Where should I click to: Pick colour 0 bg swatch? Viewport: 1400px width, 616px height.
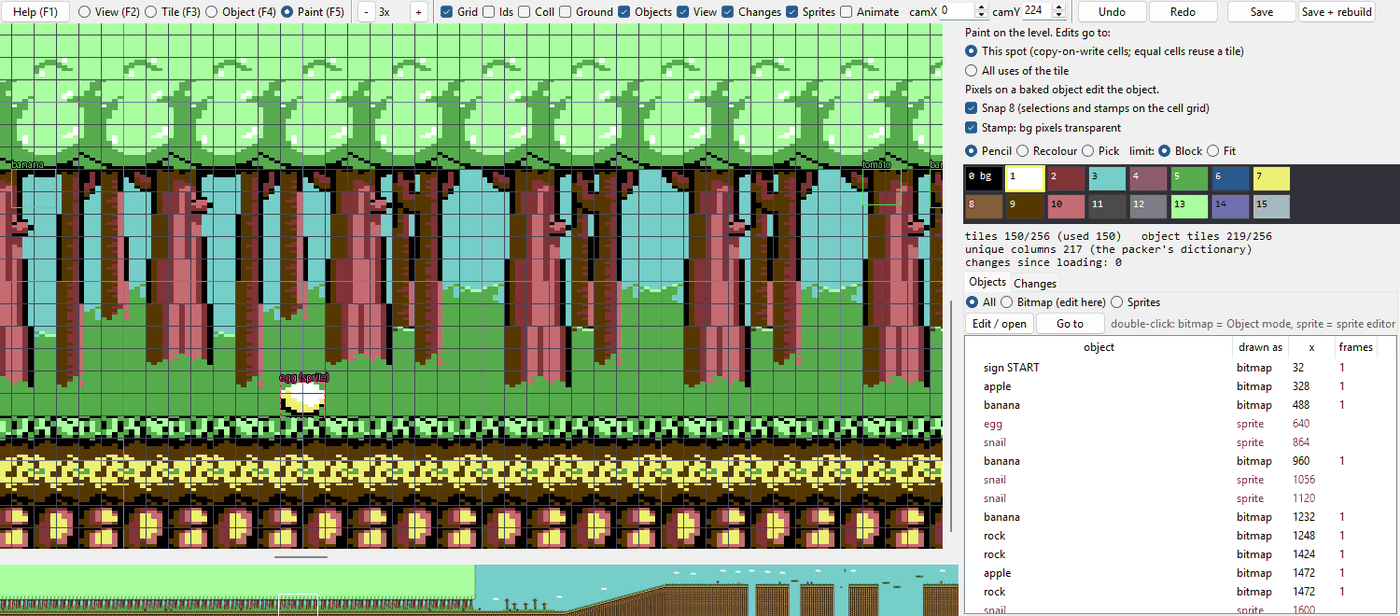(x=982, y=179)
